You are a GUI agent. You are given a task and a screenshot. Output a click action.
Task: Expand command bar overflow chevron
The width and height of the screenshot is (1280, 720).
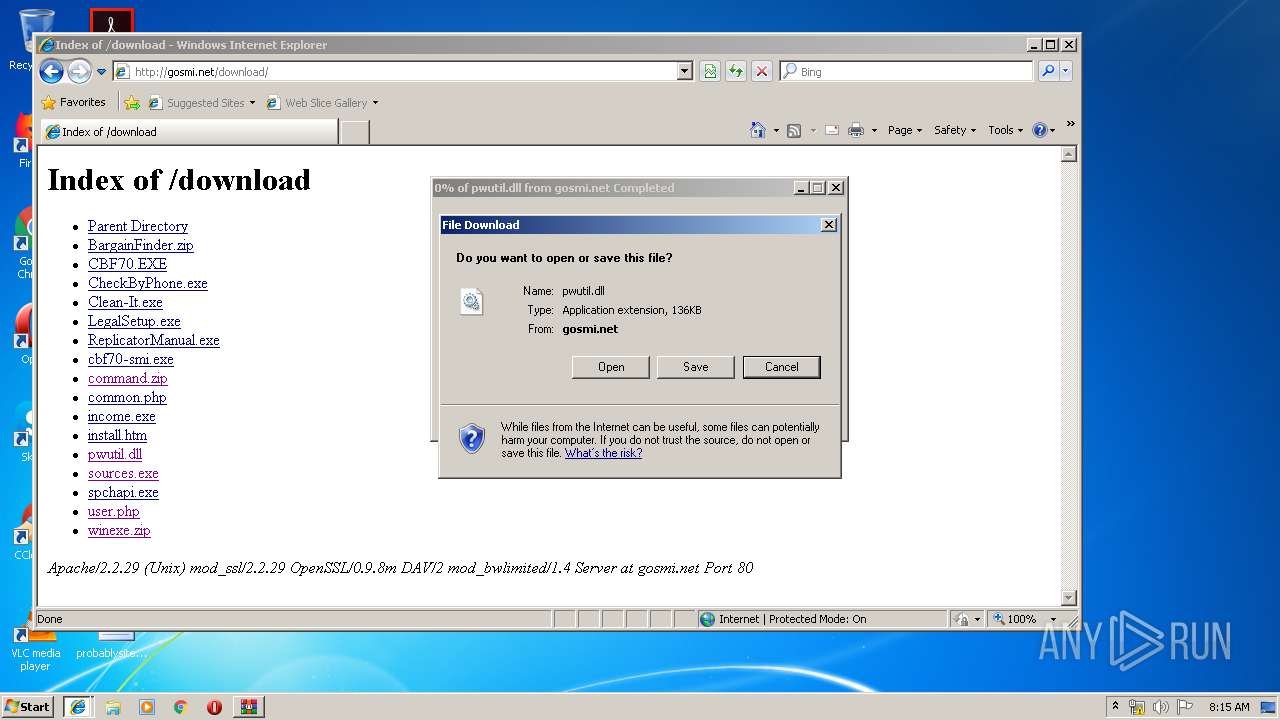[x=1070, y=124]
